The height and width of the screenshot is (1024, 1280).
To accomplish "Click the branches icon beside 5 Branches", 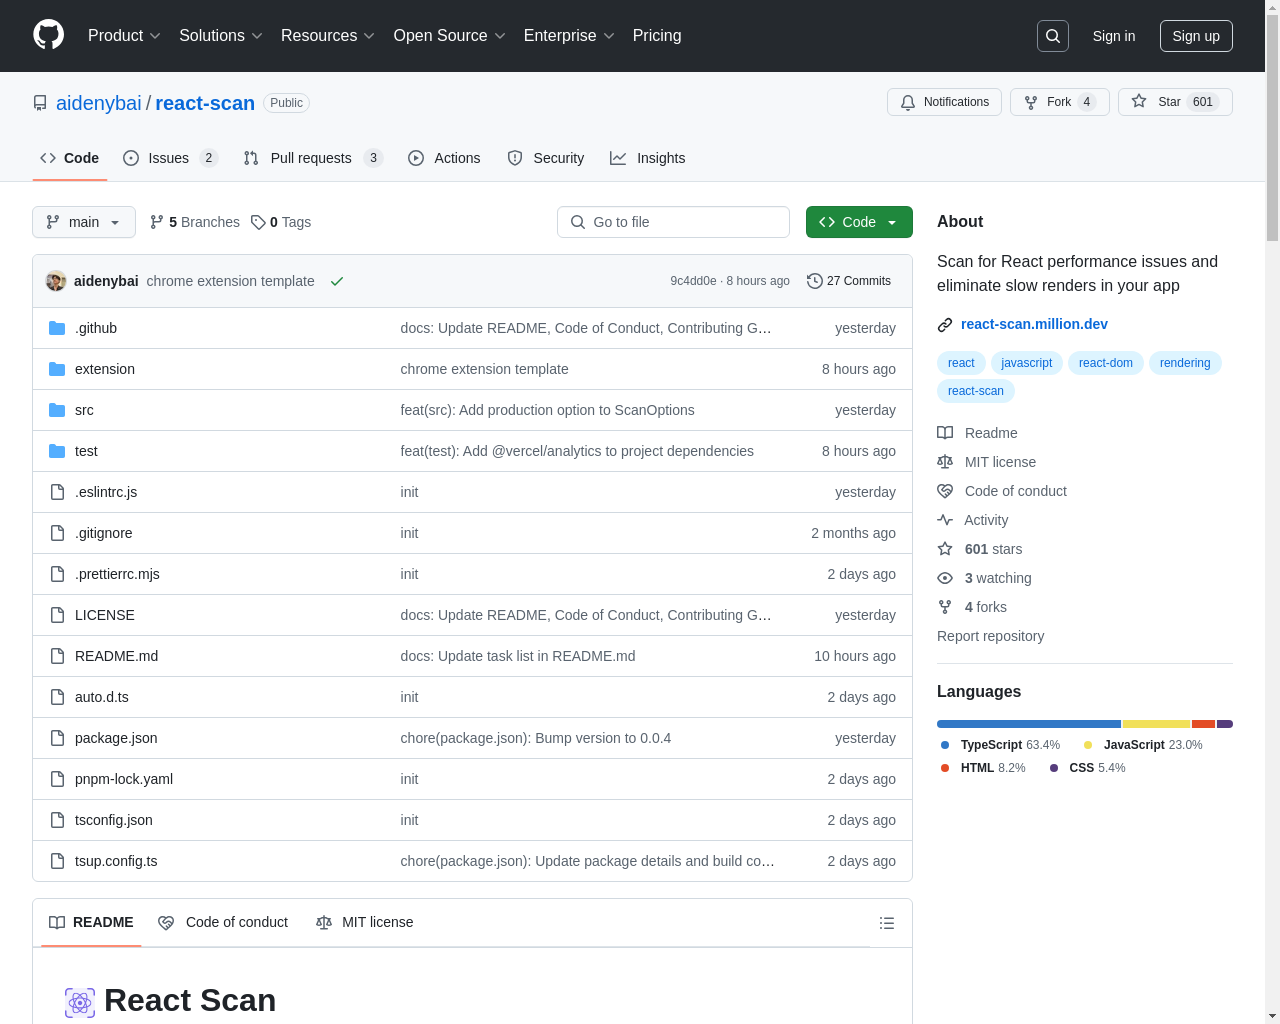I will [157, 222].
